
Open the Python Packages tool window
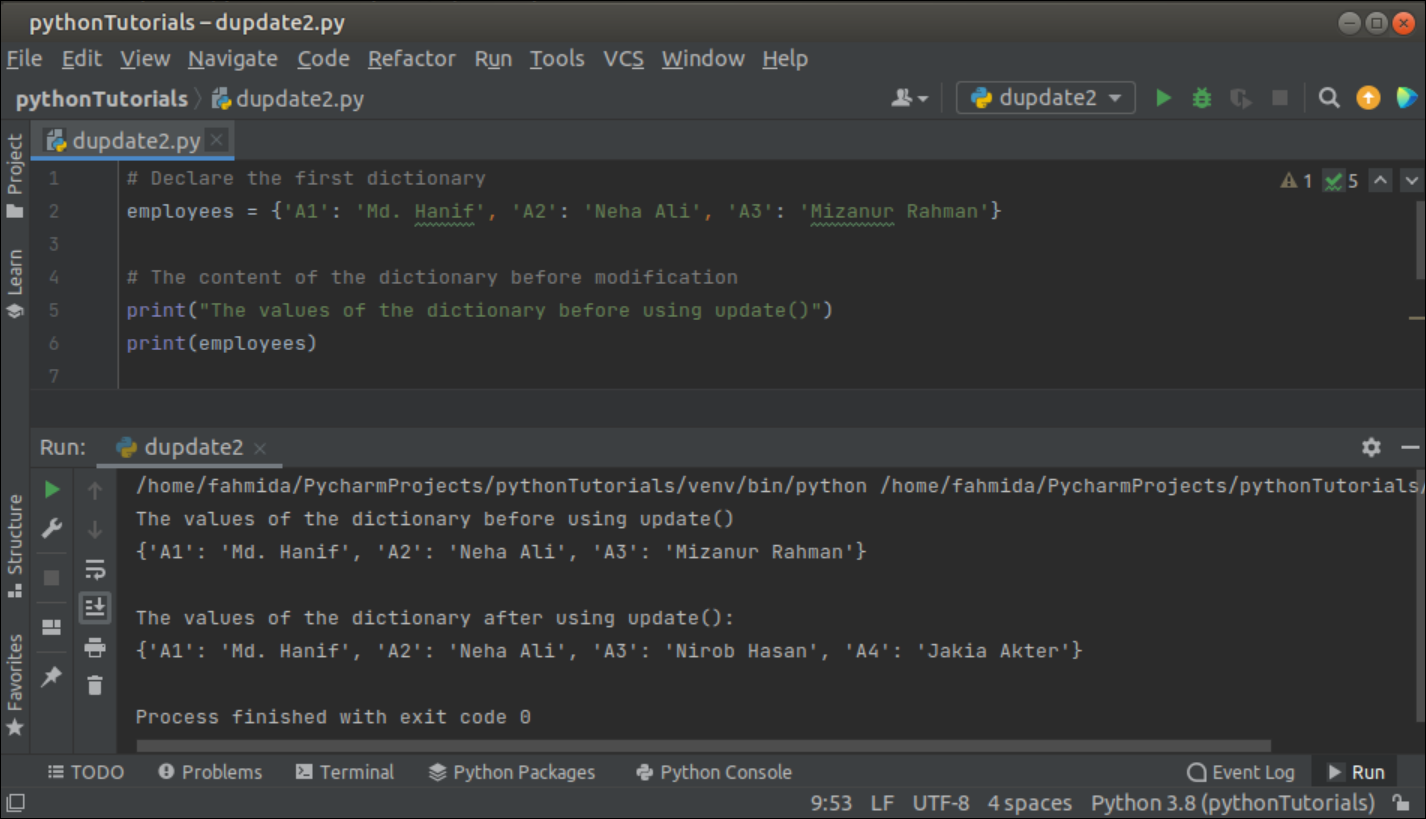pos(512,771)
